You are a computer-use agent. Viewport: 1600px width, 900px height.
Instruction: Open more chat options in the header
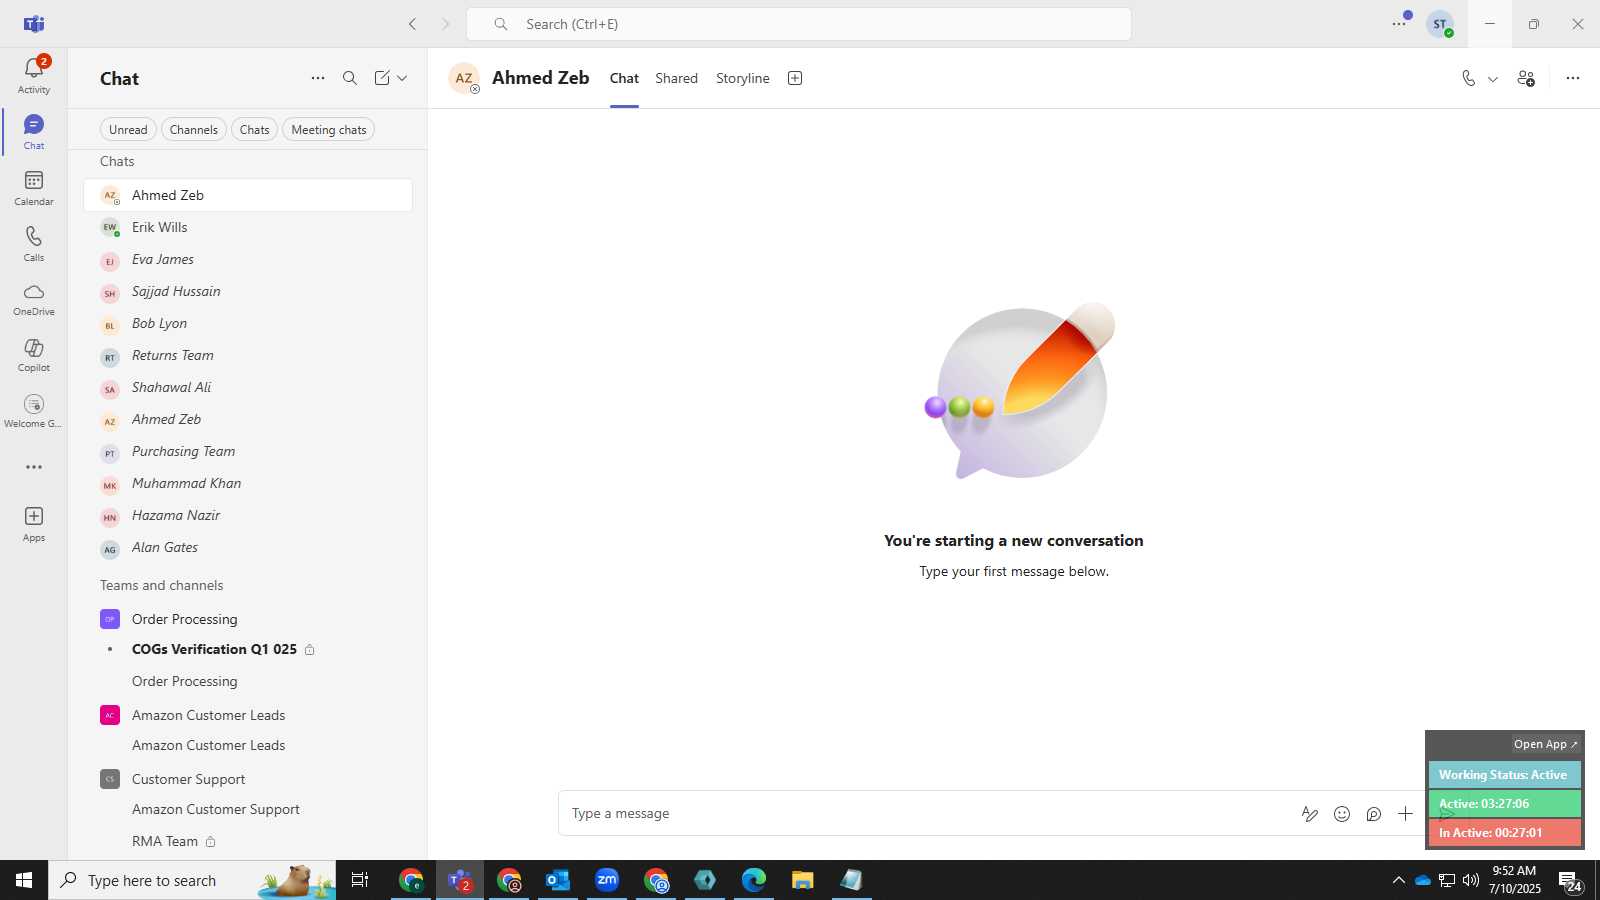click(1573, 78)
